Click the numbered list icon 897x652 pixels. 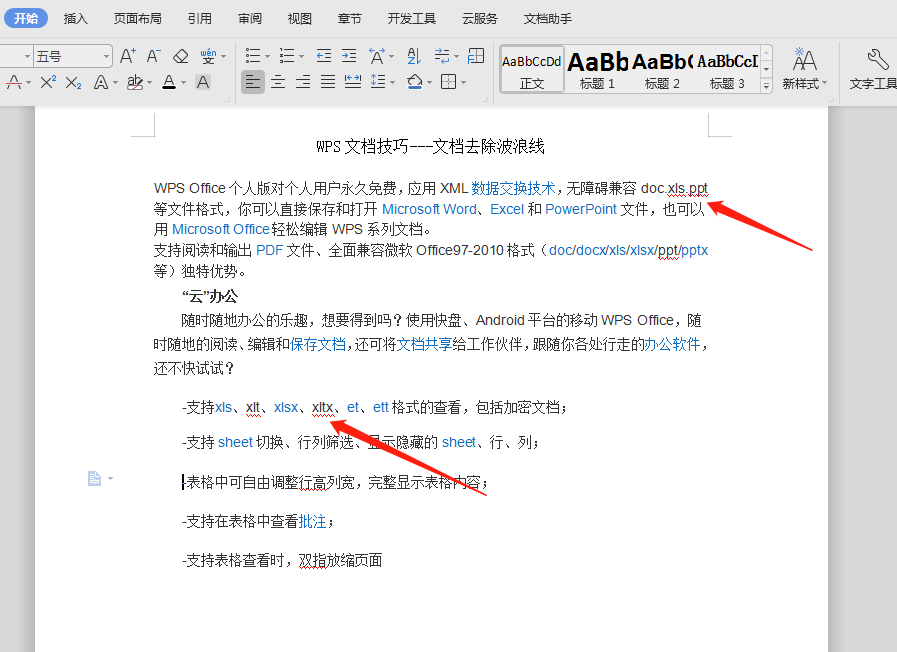coord(287,56)
